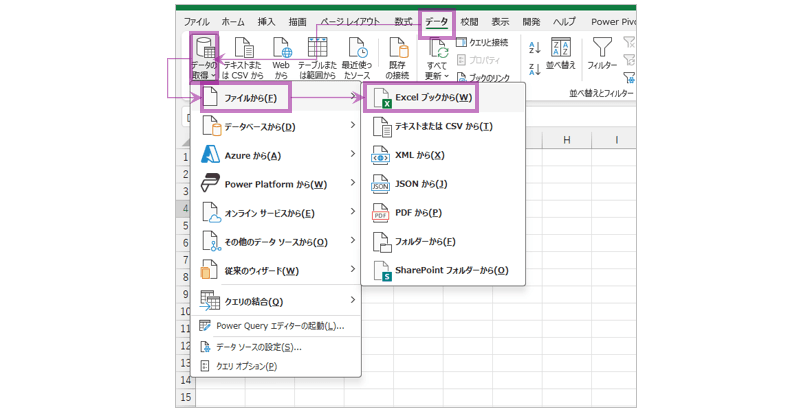Choose Excel ブックから(W) submenu item

(443, 97)
